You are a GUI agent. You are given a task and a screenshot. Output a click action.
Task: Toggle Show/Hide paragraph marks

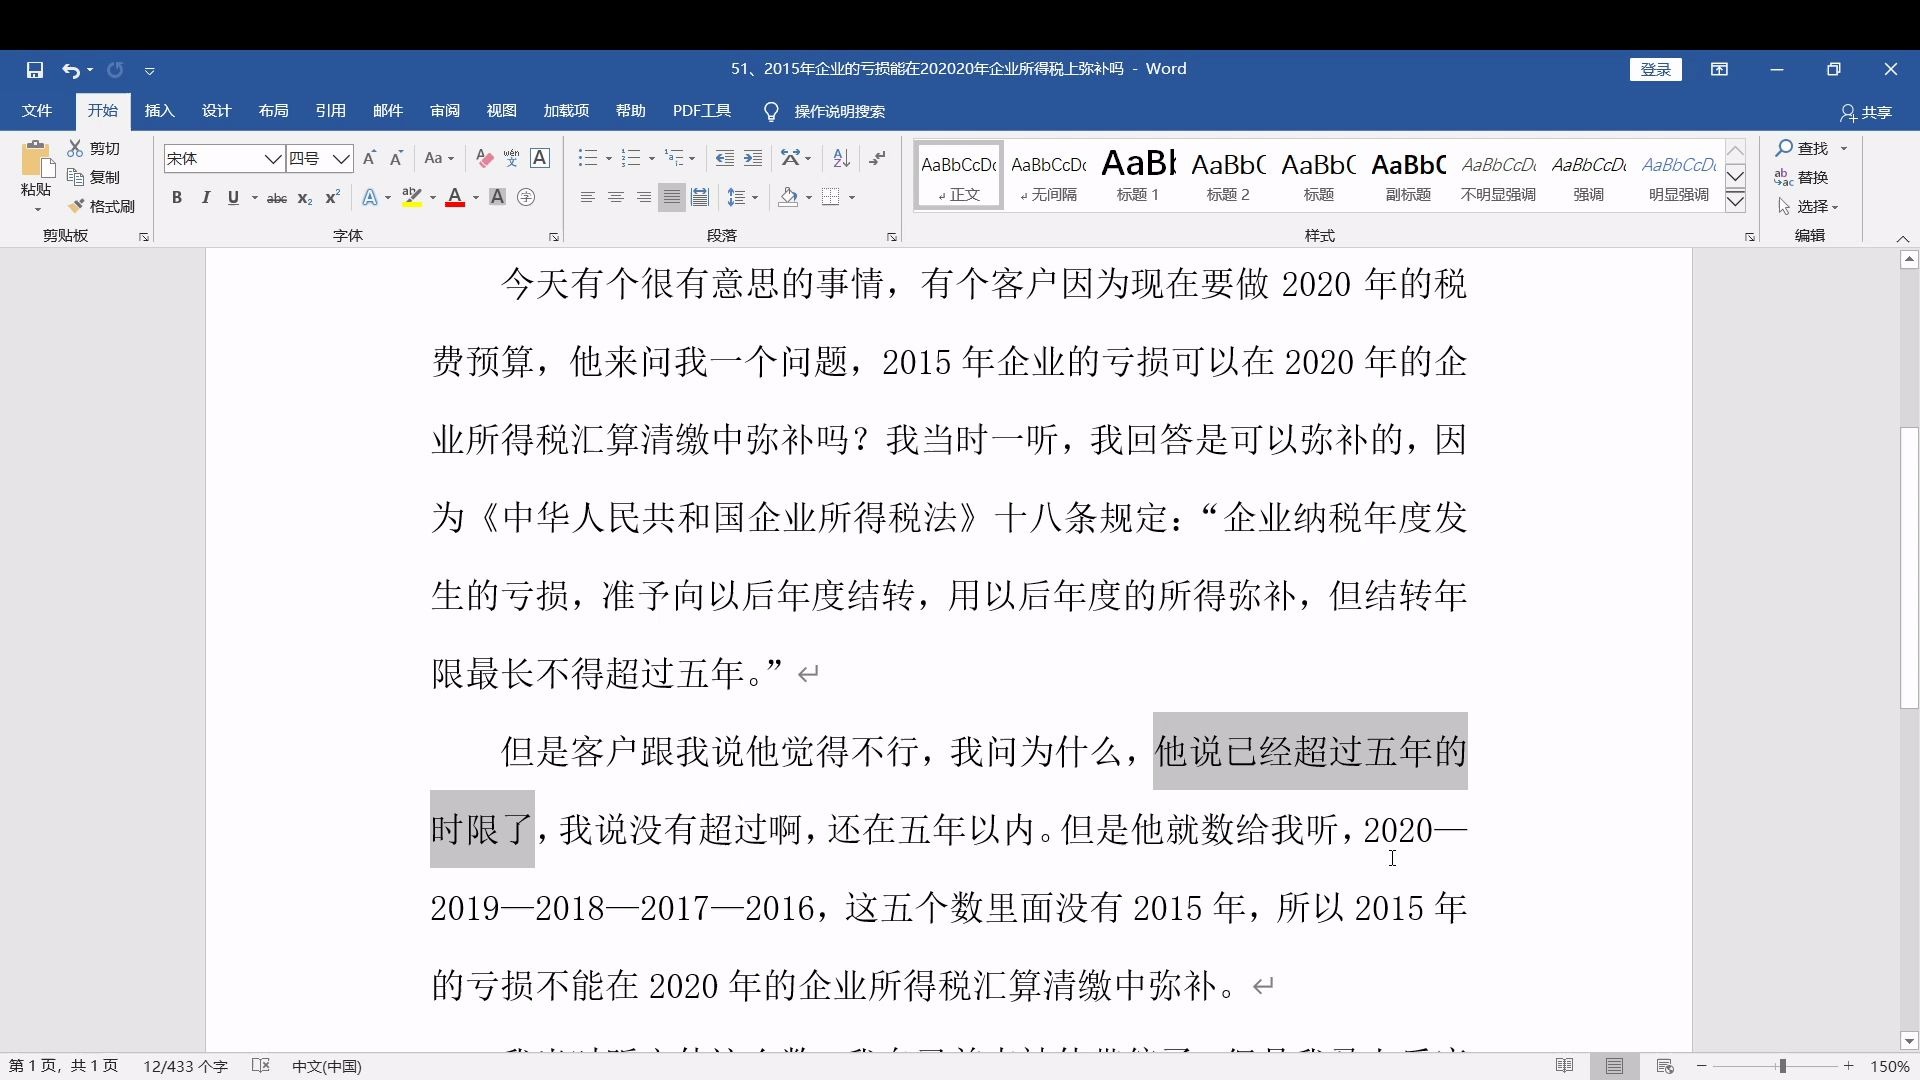tap(878, 158)
